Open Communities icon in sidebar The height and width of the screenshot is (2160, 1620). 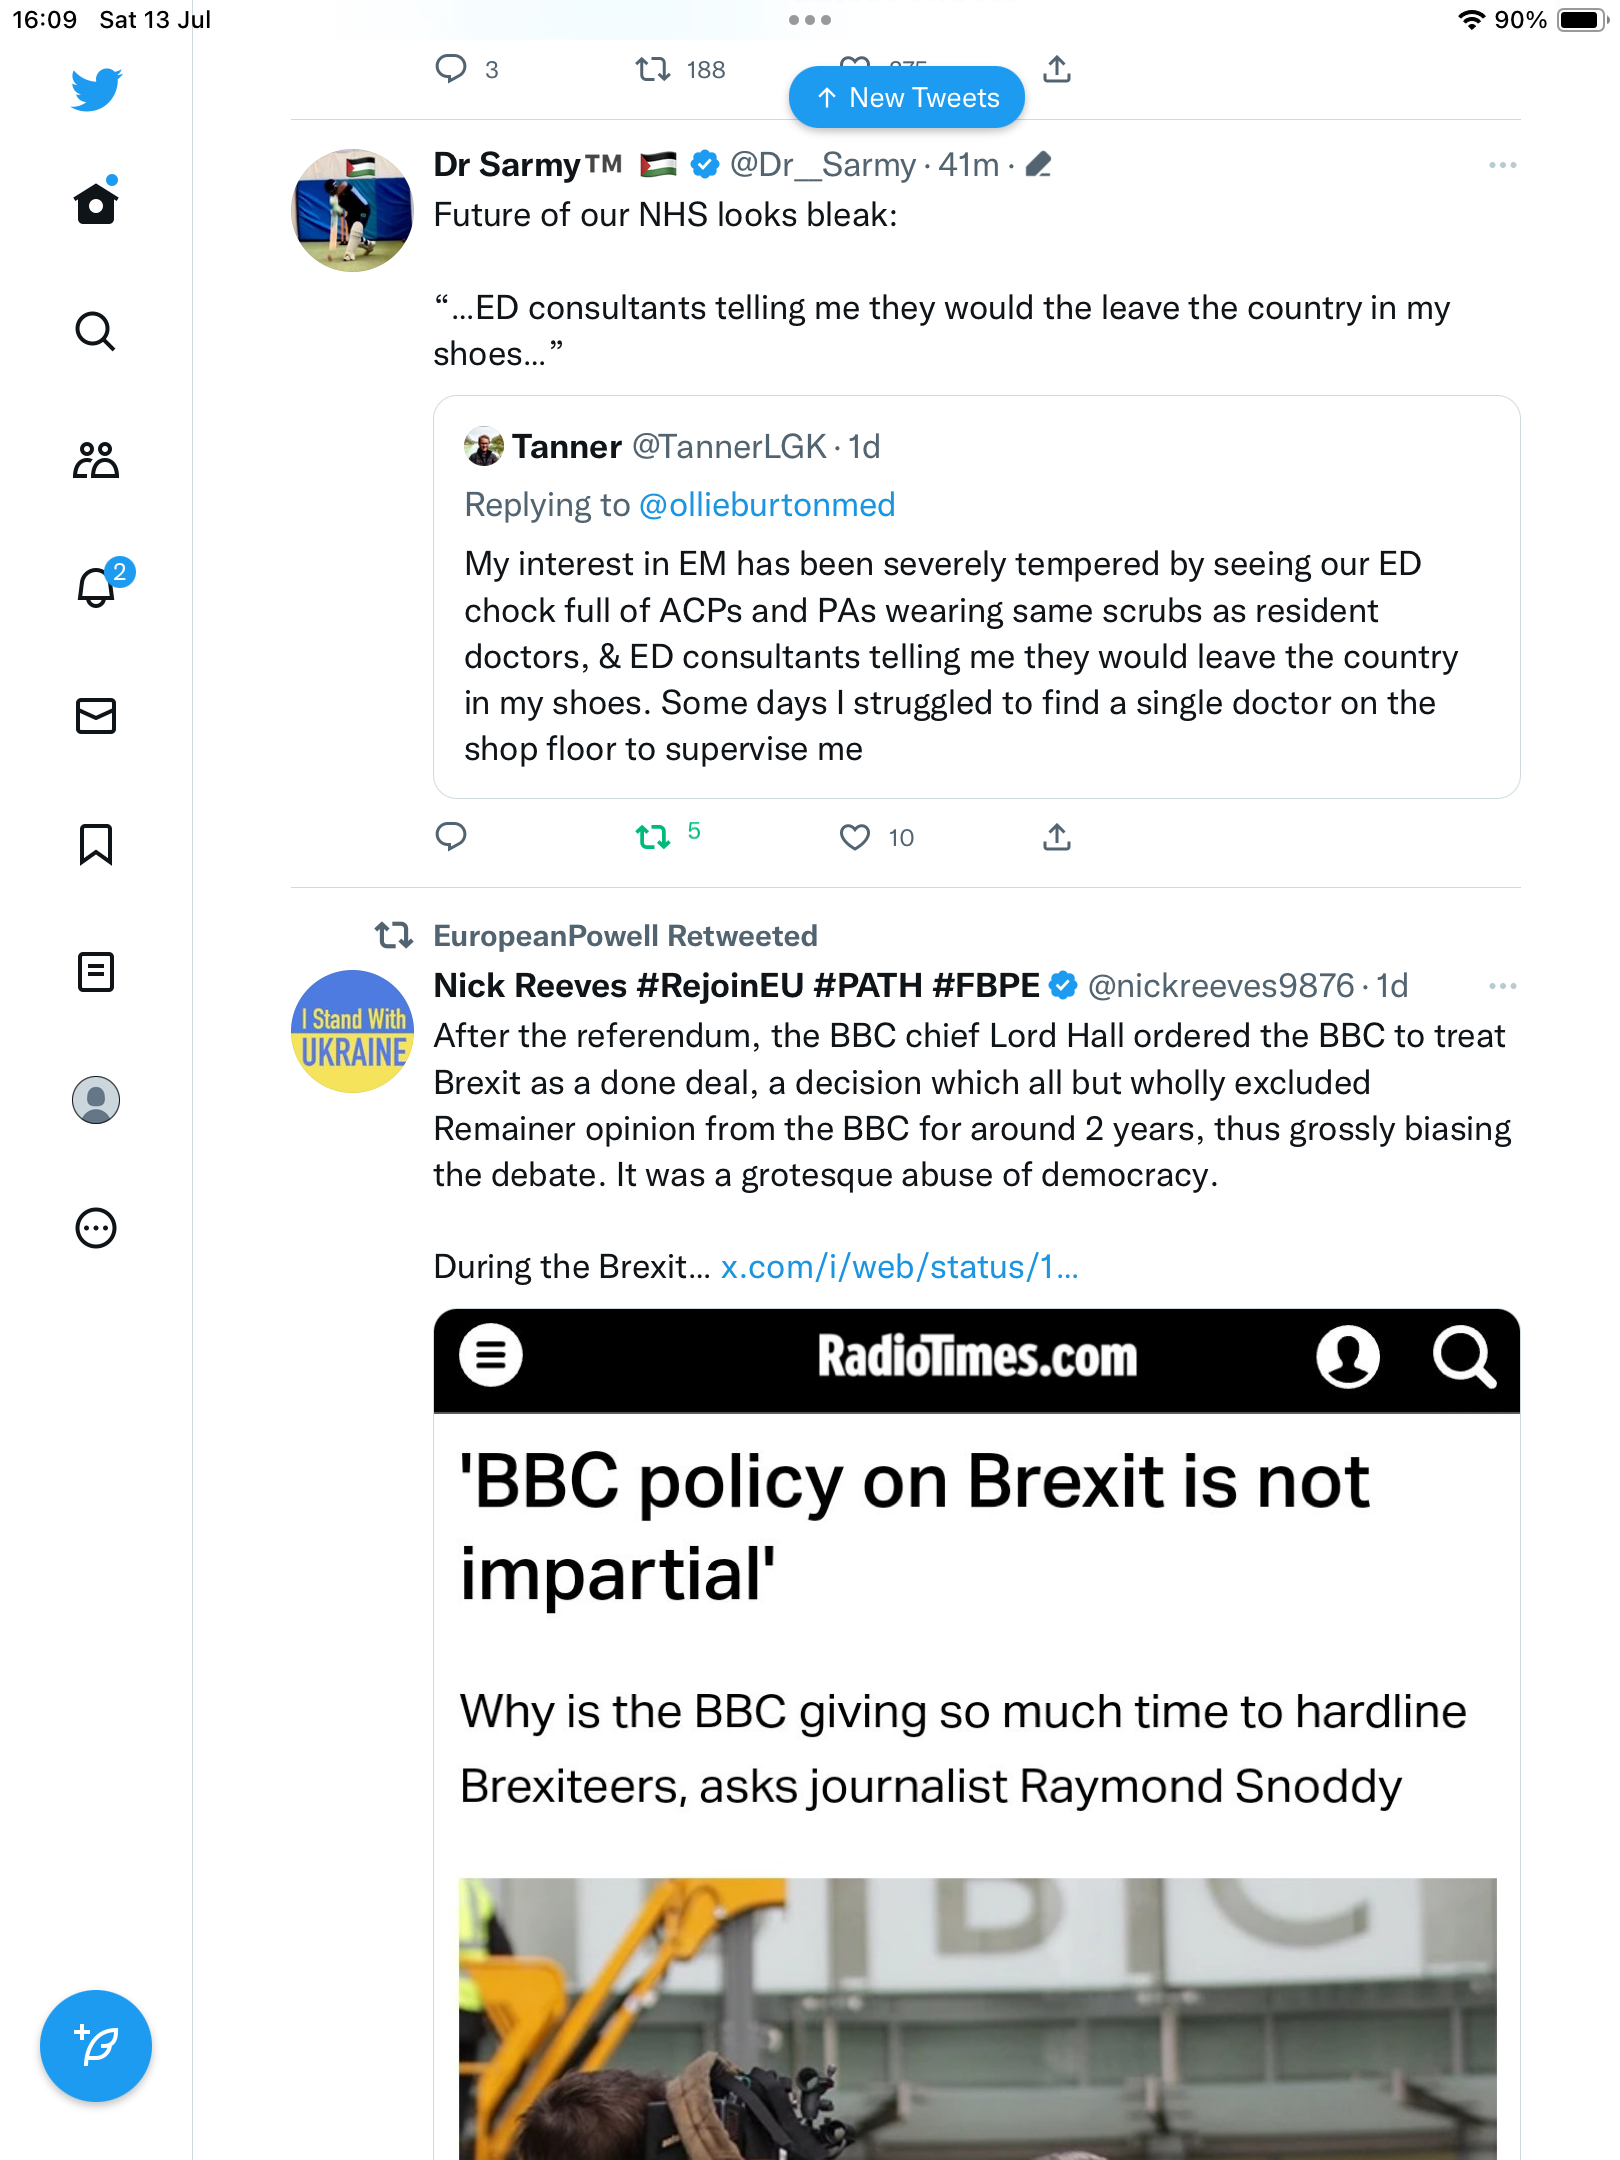tap(96, 460)
